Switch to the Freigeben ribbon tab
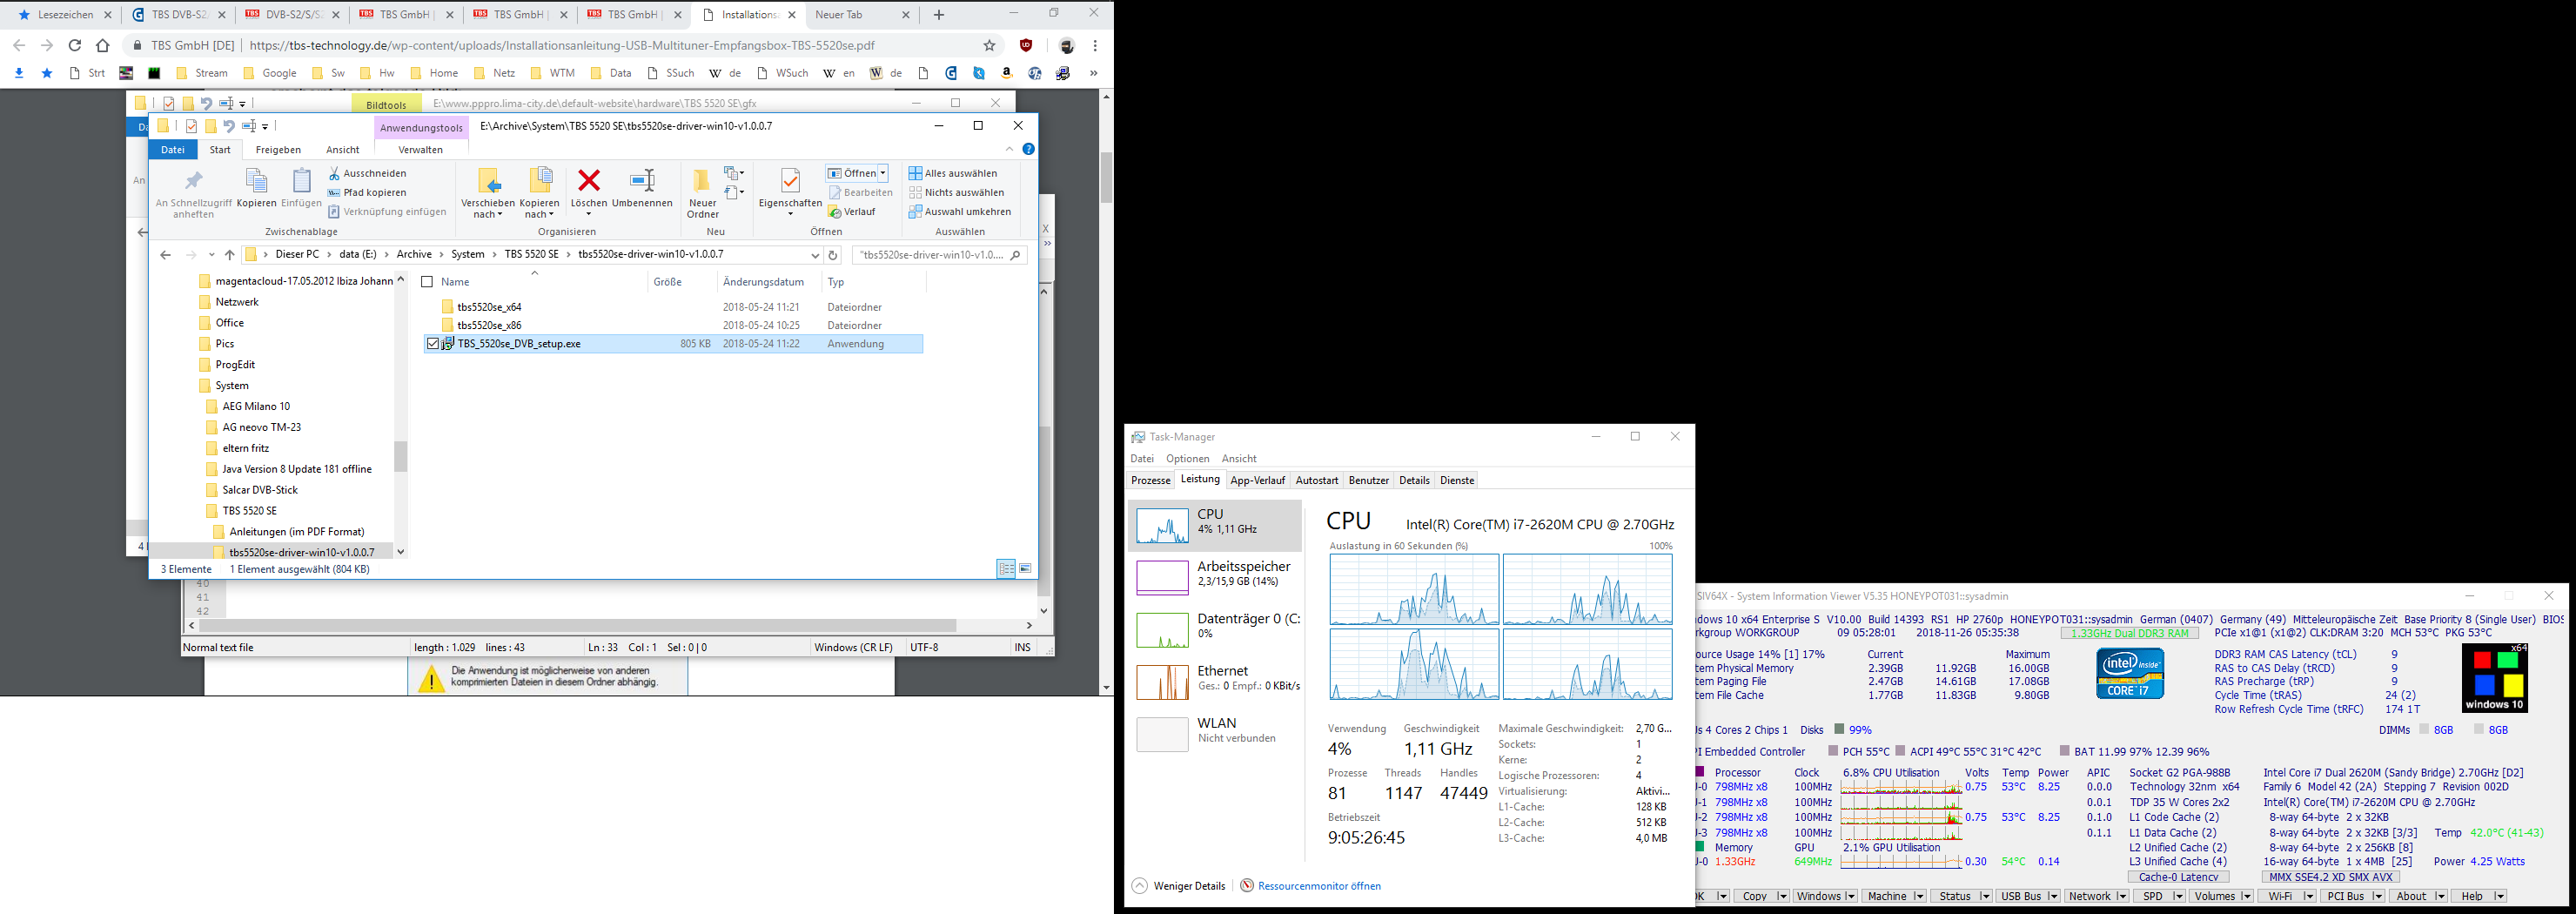 [x=278, y=150]
